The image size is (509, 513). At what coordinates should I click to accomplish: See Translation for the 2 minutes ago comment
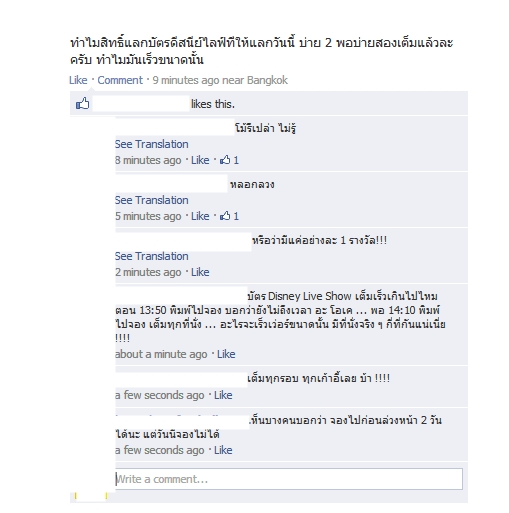(x=152, y=256)
